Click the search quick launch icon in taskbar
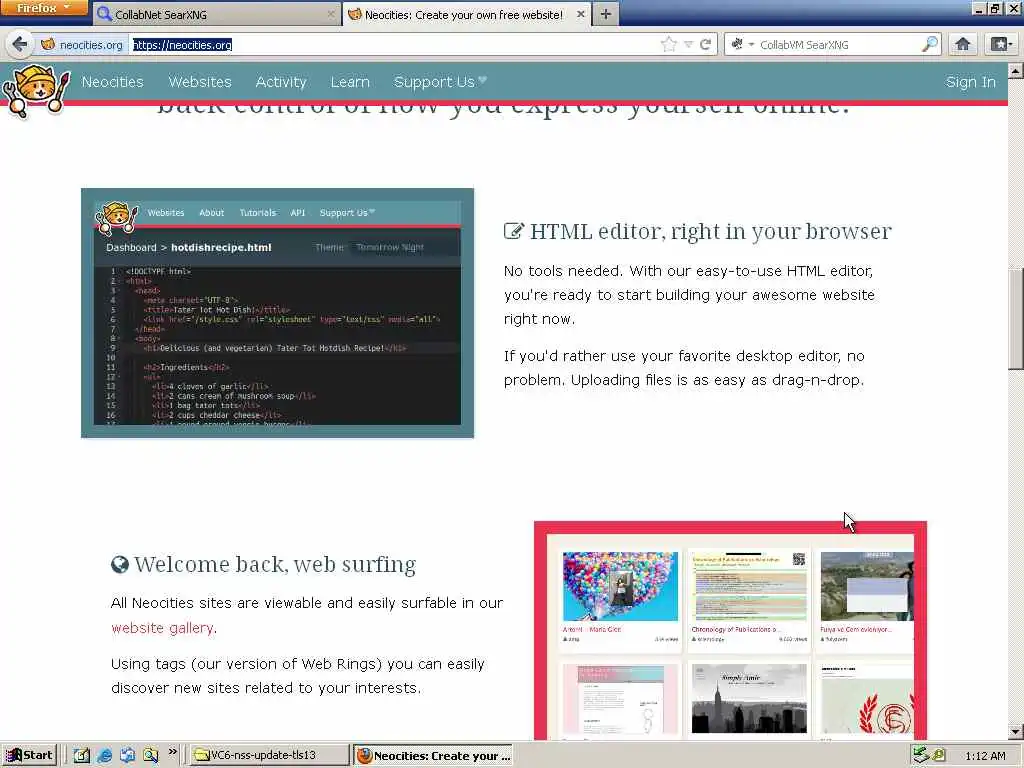The height and width of the screenshot is (768, 1024). click(151, 756)
